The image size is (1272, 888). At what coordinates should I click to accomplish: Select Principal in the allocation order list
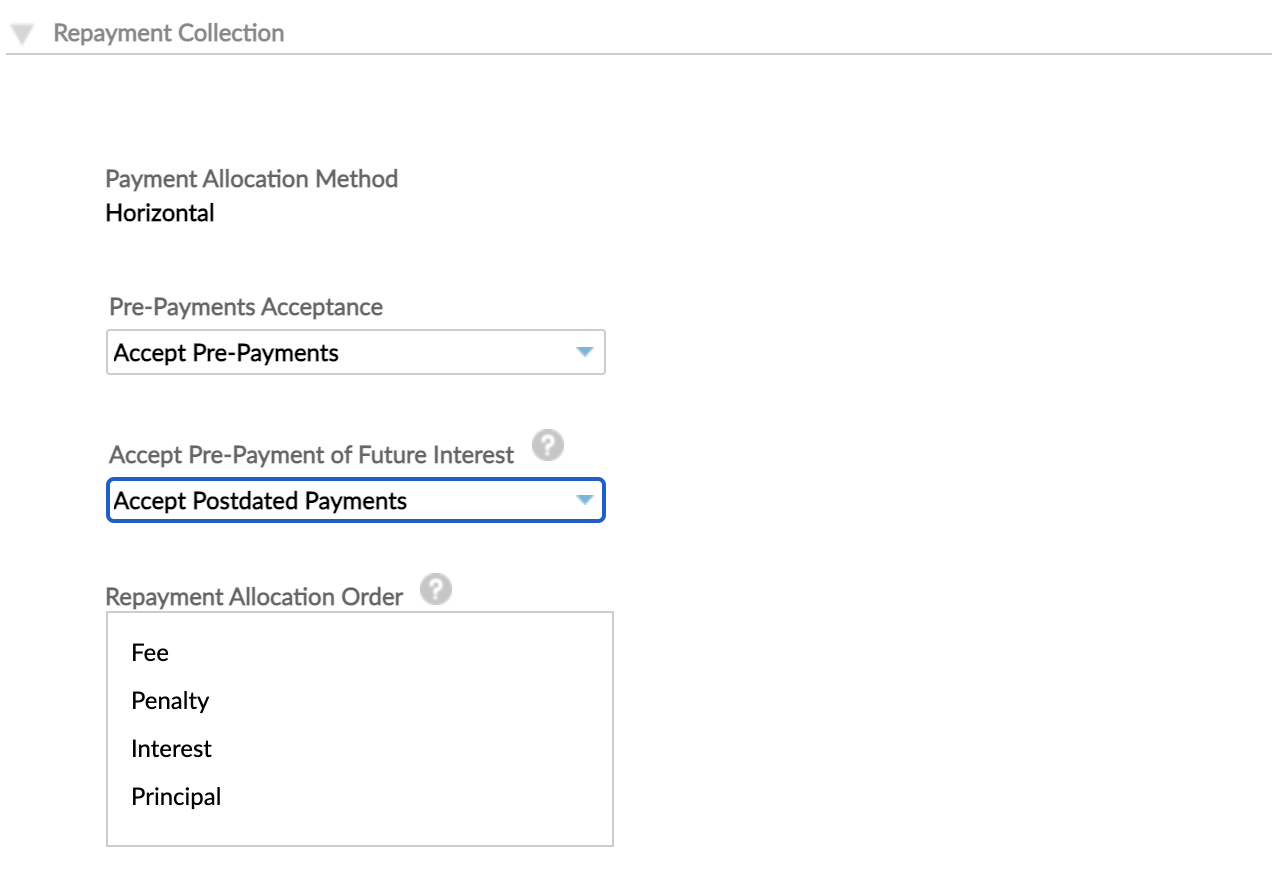(176, 797)
